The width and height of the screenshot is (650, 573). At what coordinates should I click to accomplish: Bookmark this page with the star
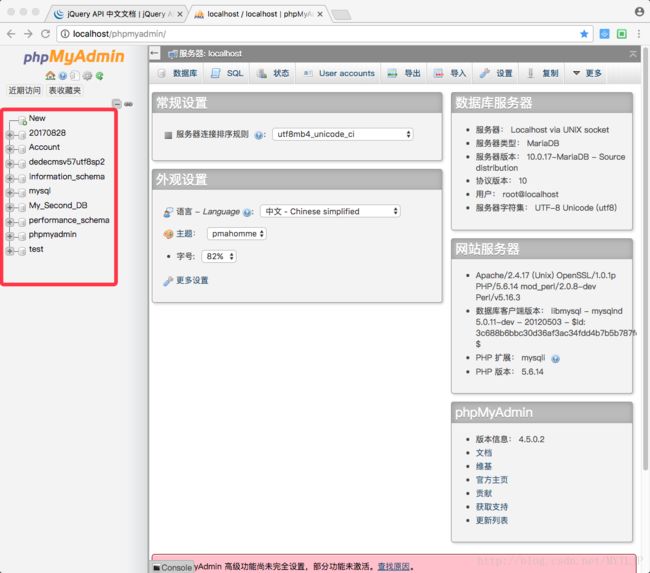tap(584, 34)
